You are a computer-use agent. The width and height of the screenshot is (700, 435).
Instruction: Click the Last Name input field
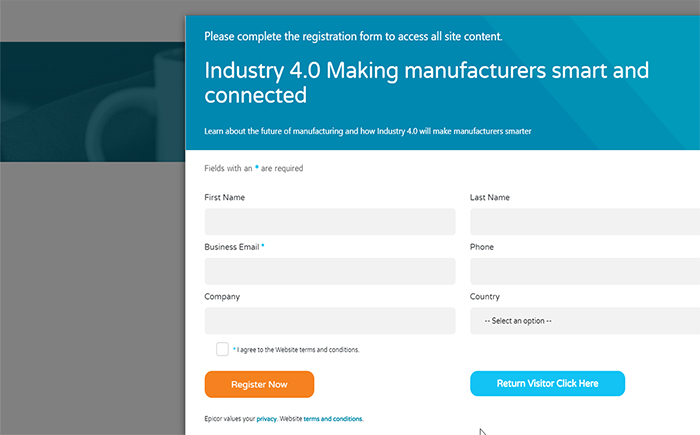(585, 222)
